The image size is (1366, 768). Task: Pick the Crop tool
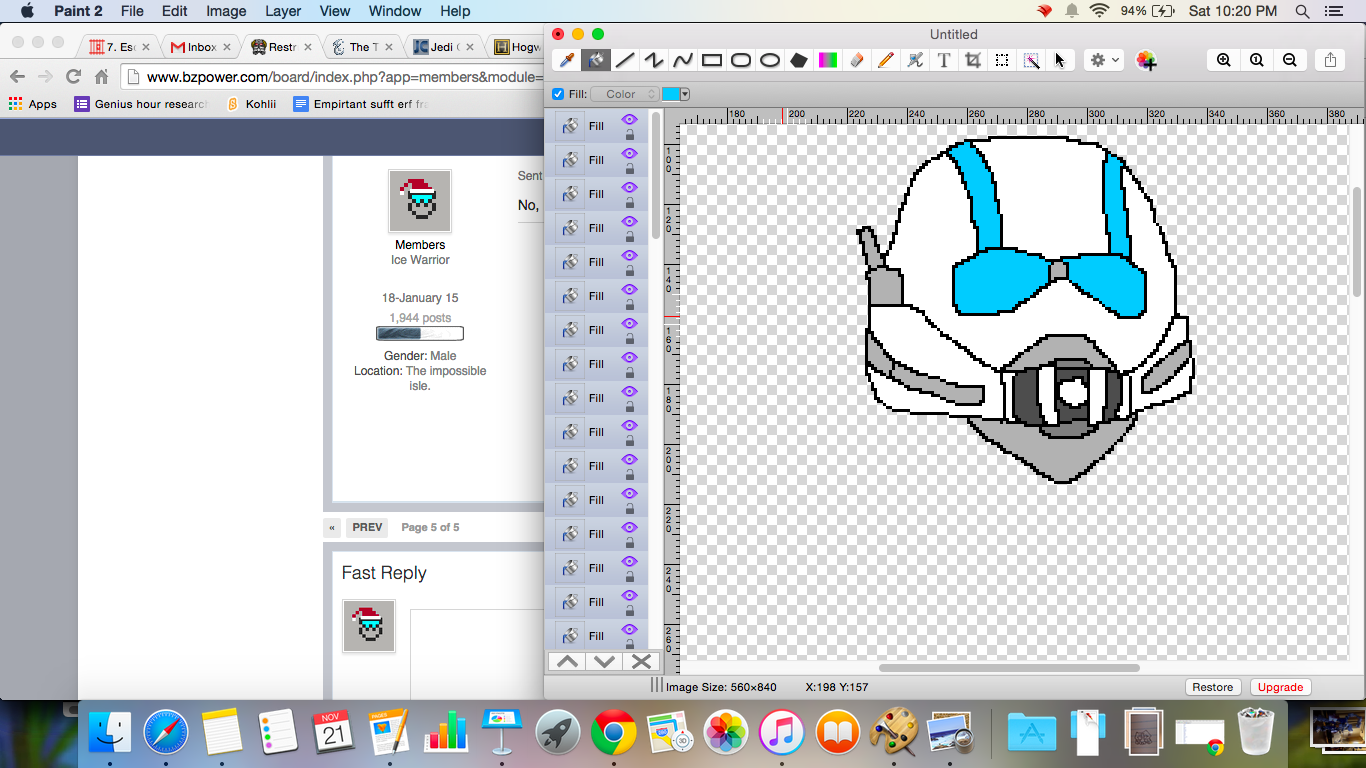(972, 60)
